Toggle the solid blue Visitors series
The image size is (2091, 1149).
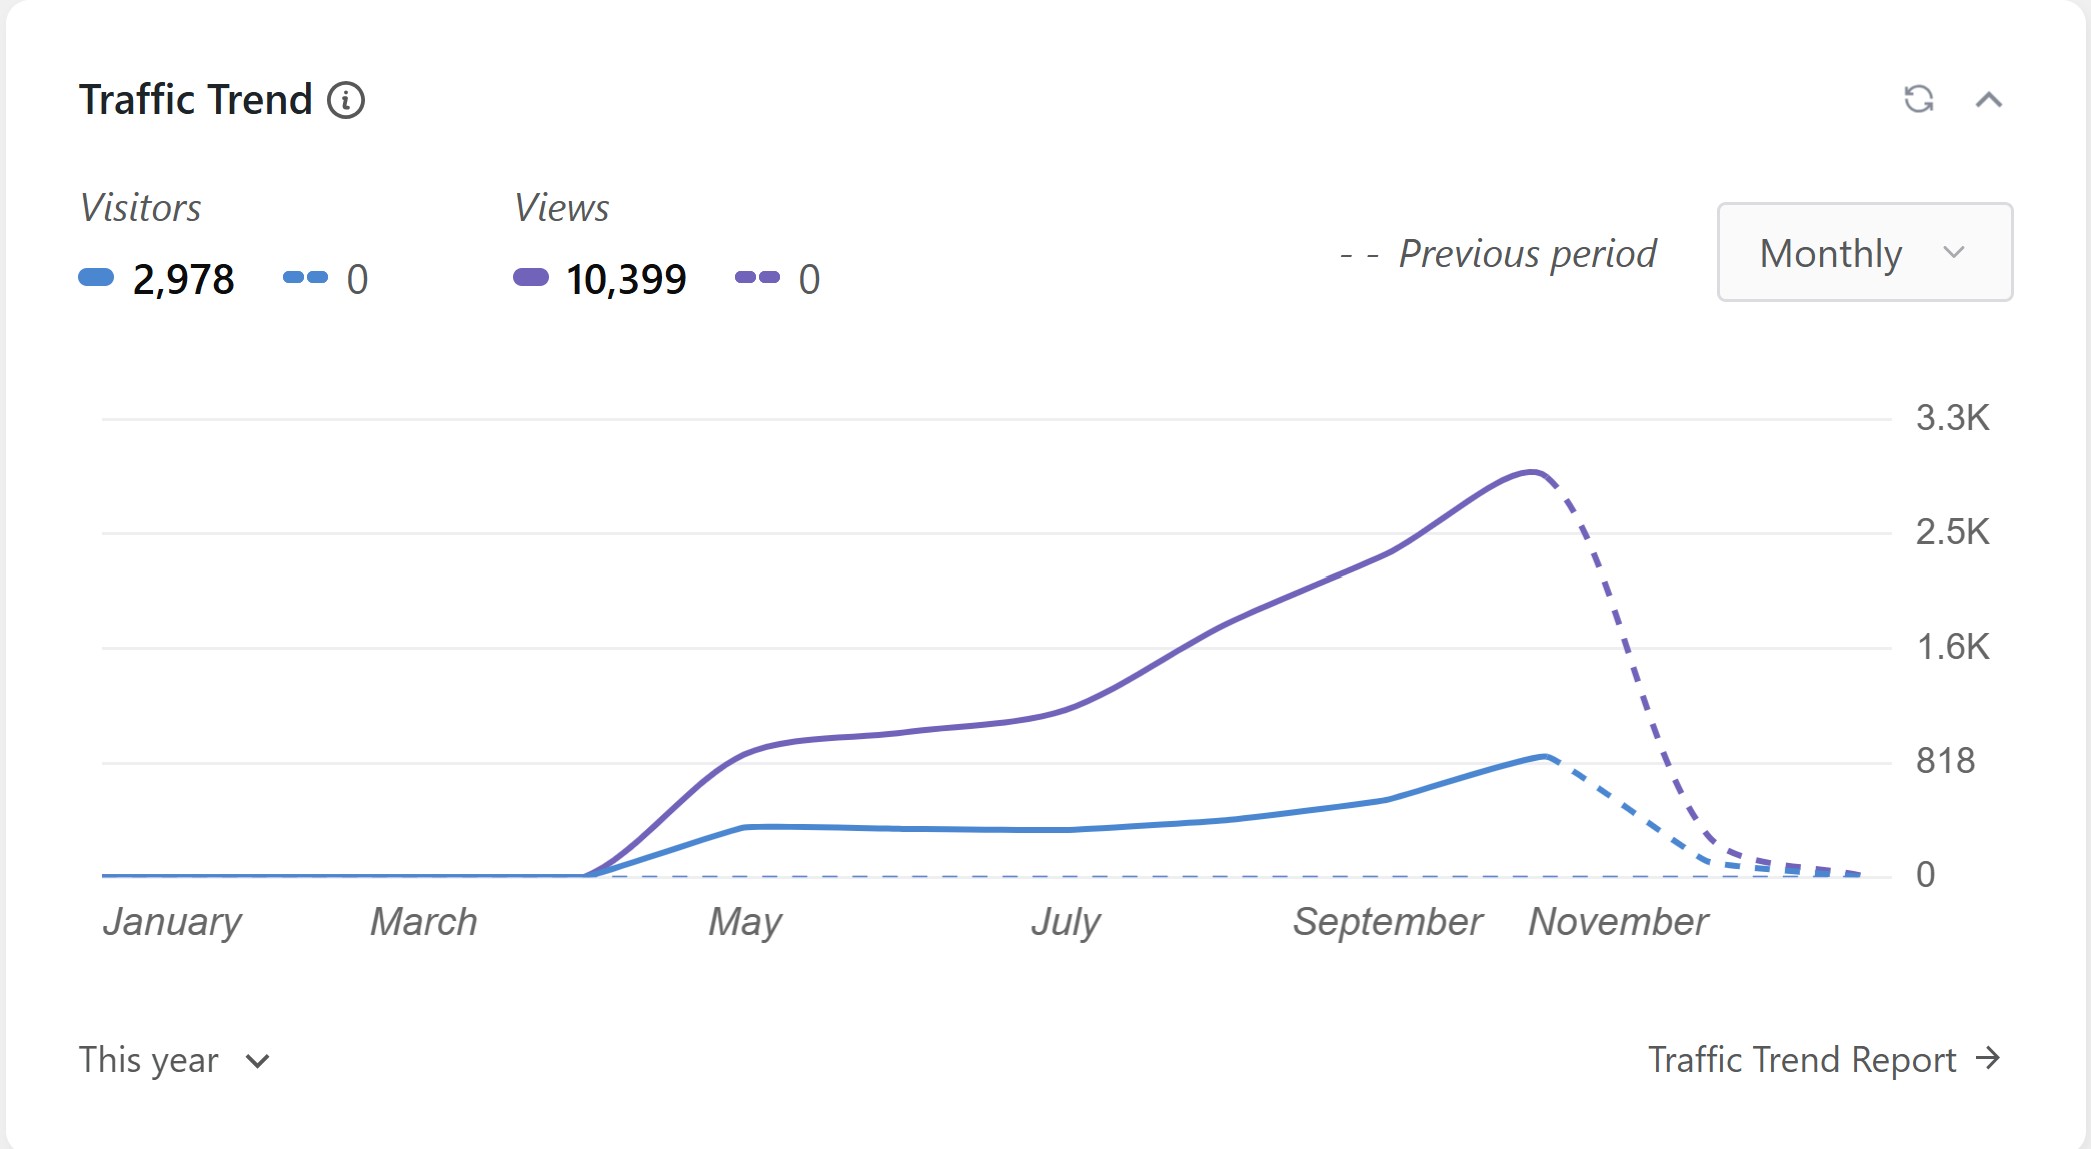click(x=96, y=278)
